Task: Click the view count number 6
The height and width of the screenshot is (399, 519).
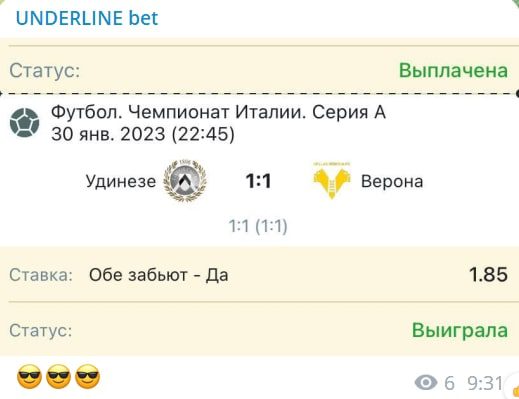Action: click(449, 383)
